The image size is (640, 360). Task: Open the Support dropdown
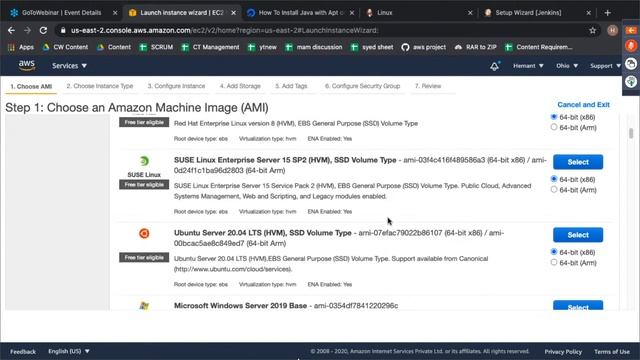tap(605, 66)
